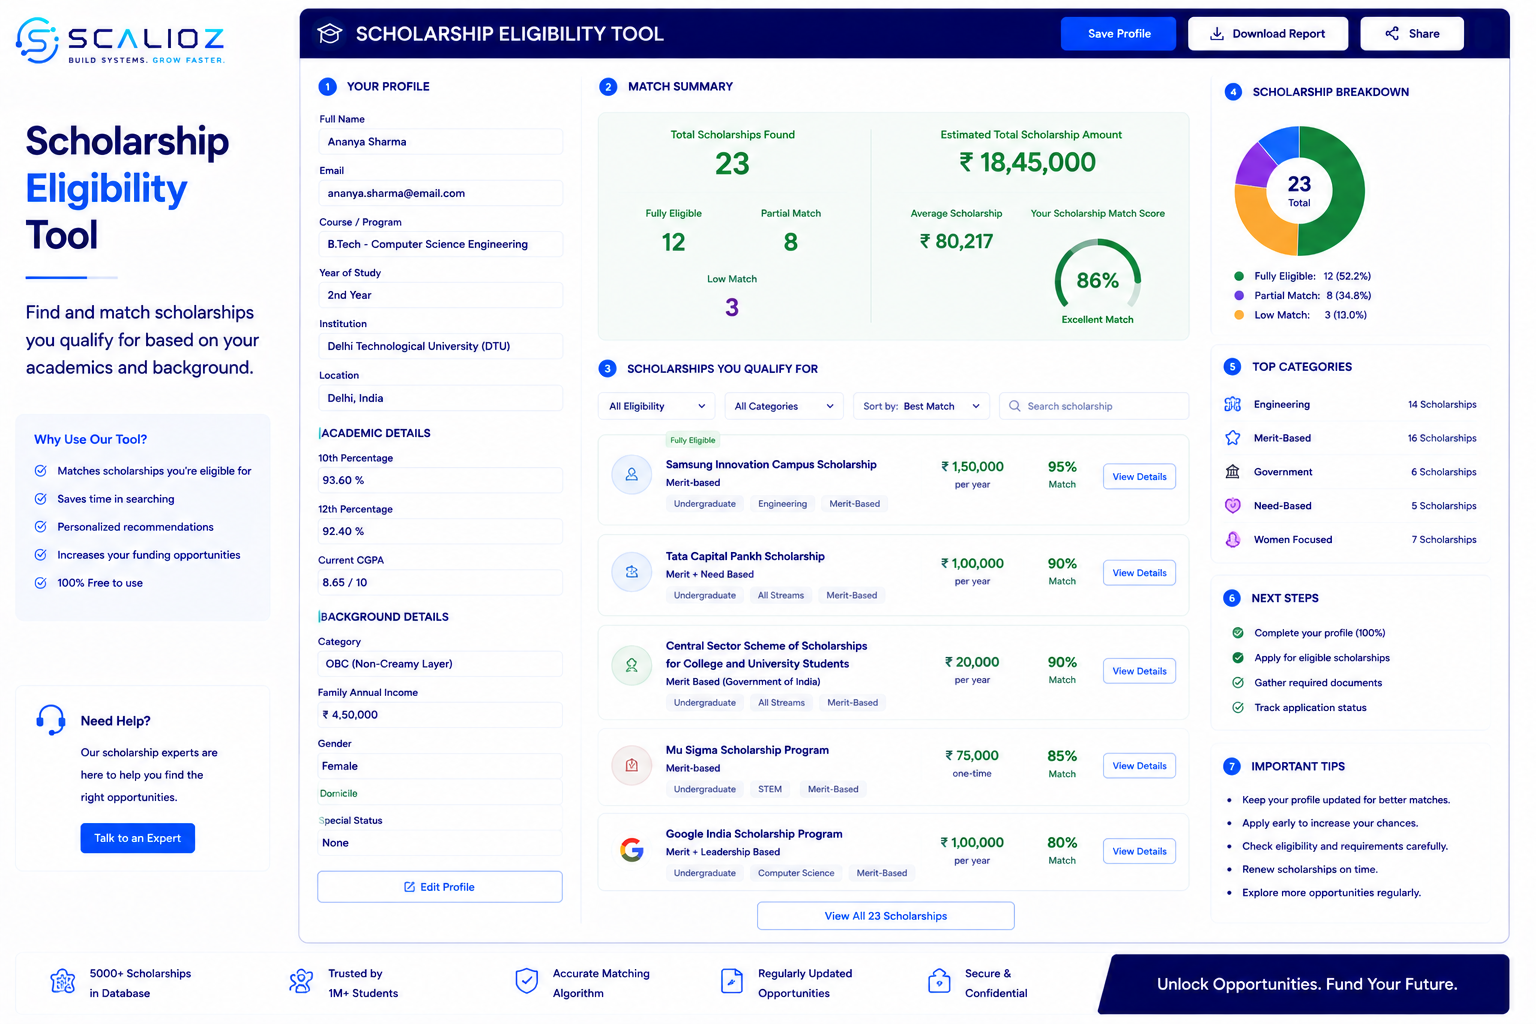Click the Merit-Based star icon

[1233, 438]
